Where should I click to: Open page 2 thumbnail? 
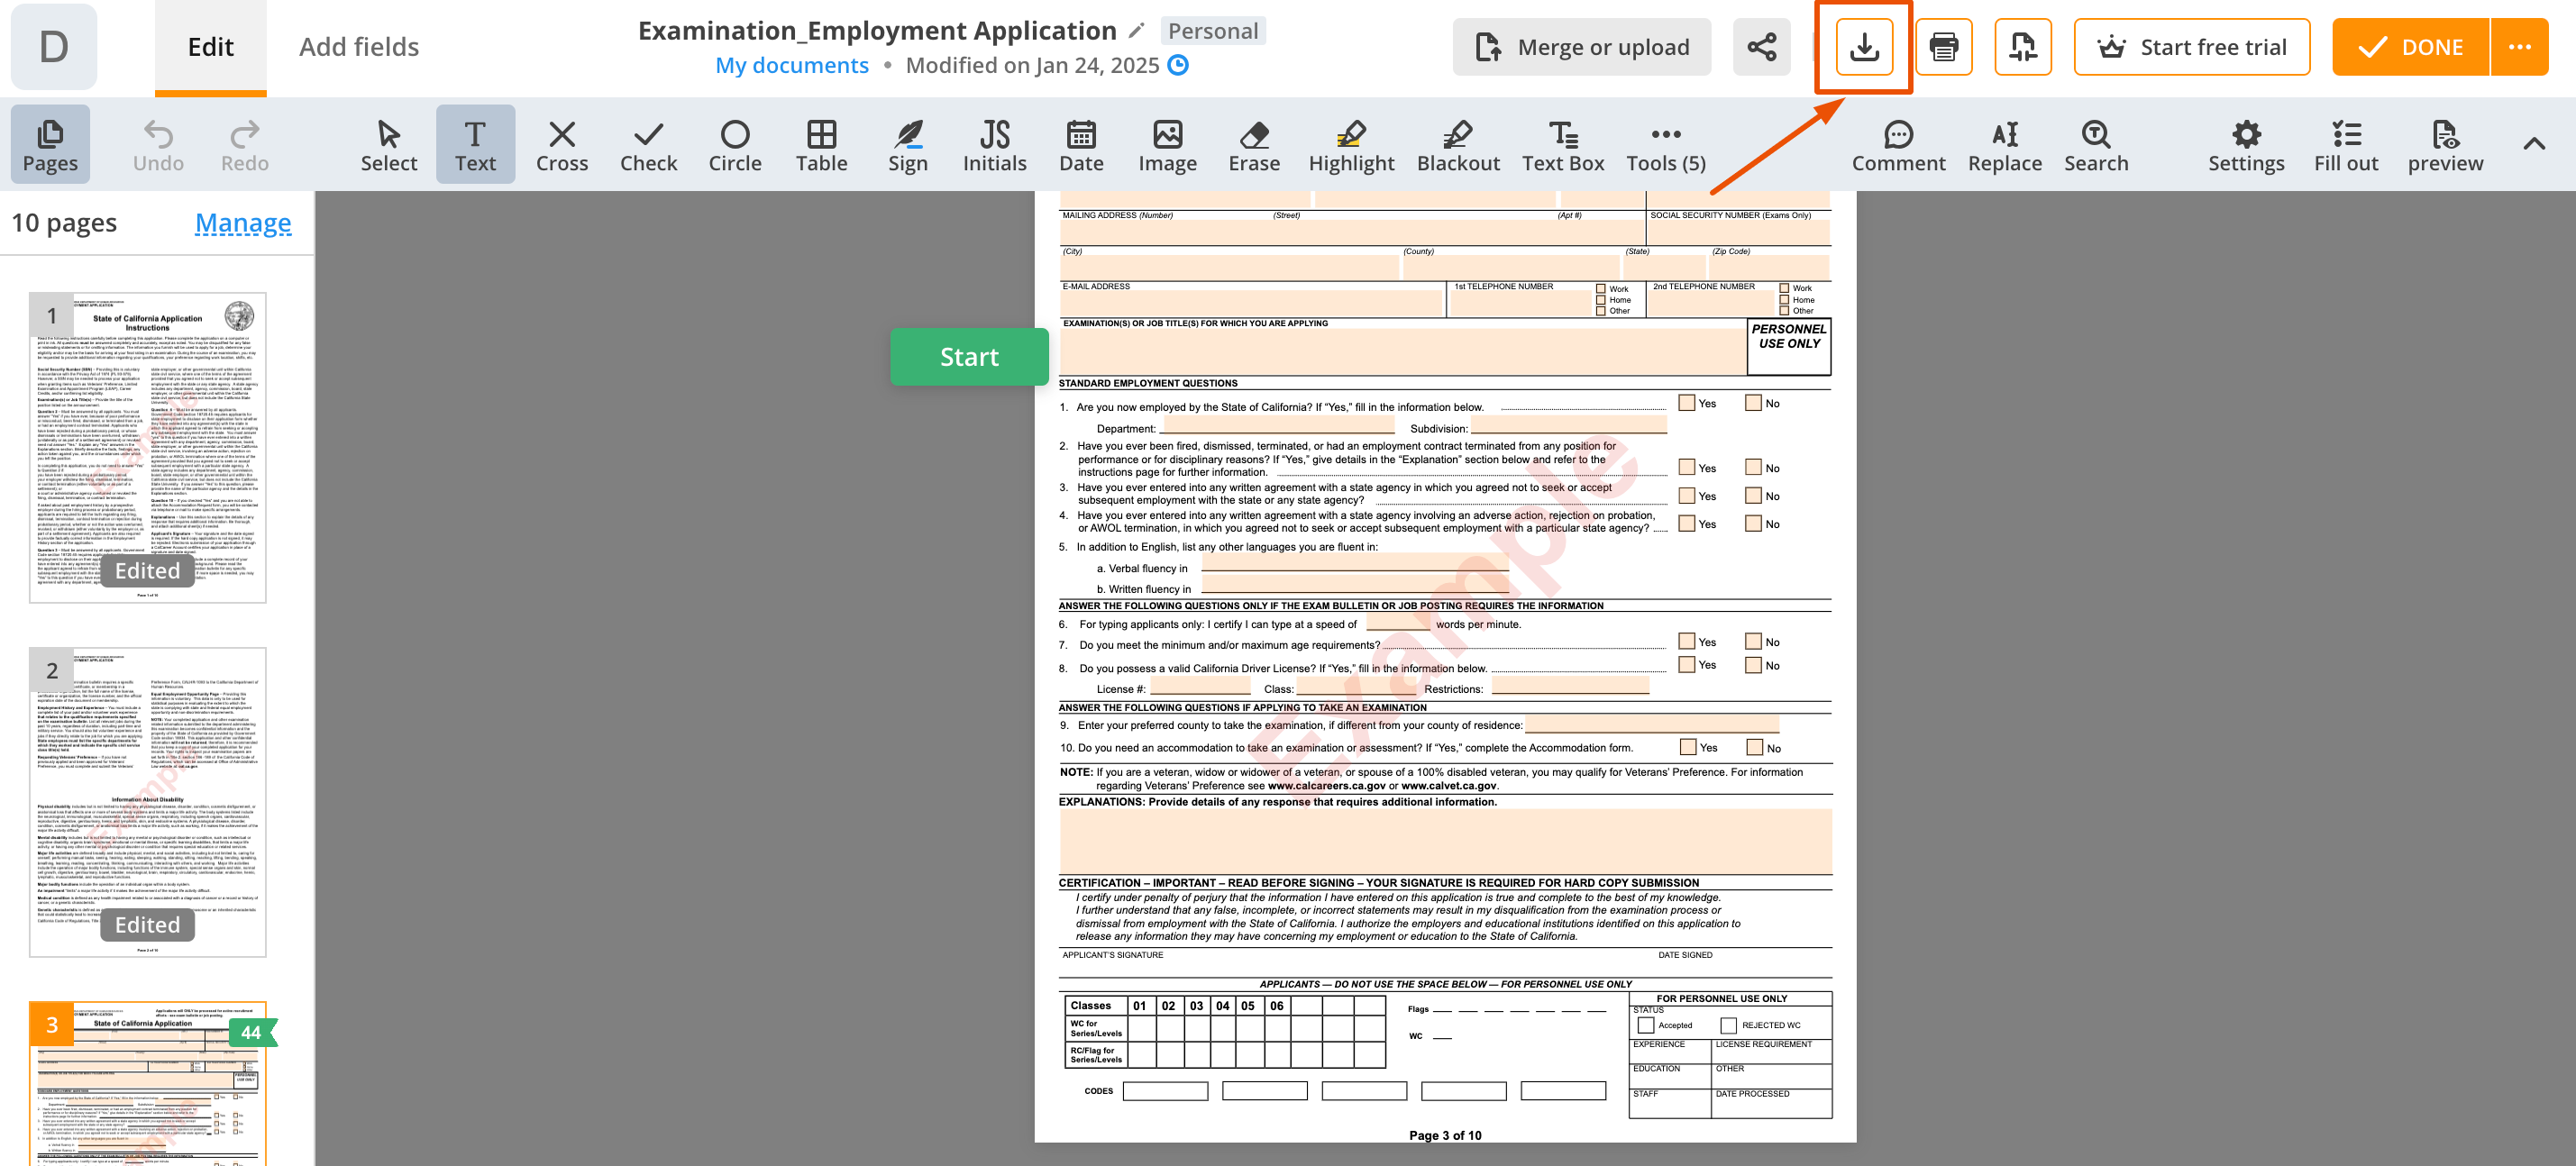pyautogui.click(x=148, y=800)
